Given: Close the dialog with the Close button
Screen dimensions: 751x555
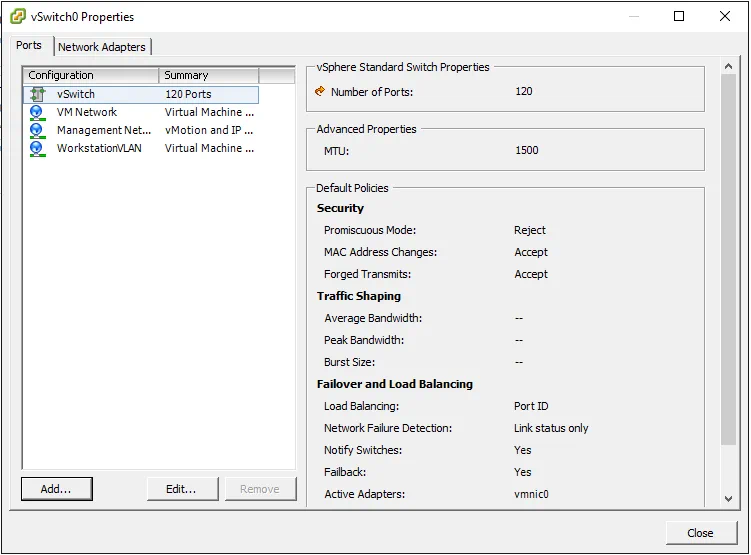Looking at the screenshot, I should pyautogui.click(x=700, y=533).
